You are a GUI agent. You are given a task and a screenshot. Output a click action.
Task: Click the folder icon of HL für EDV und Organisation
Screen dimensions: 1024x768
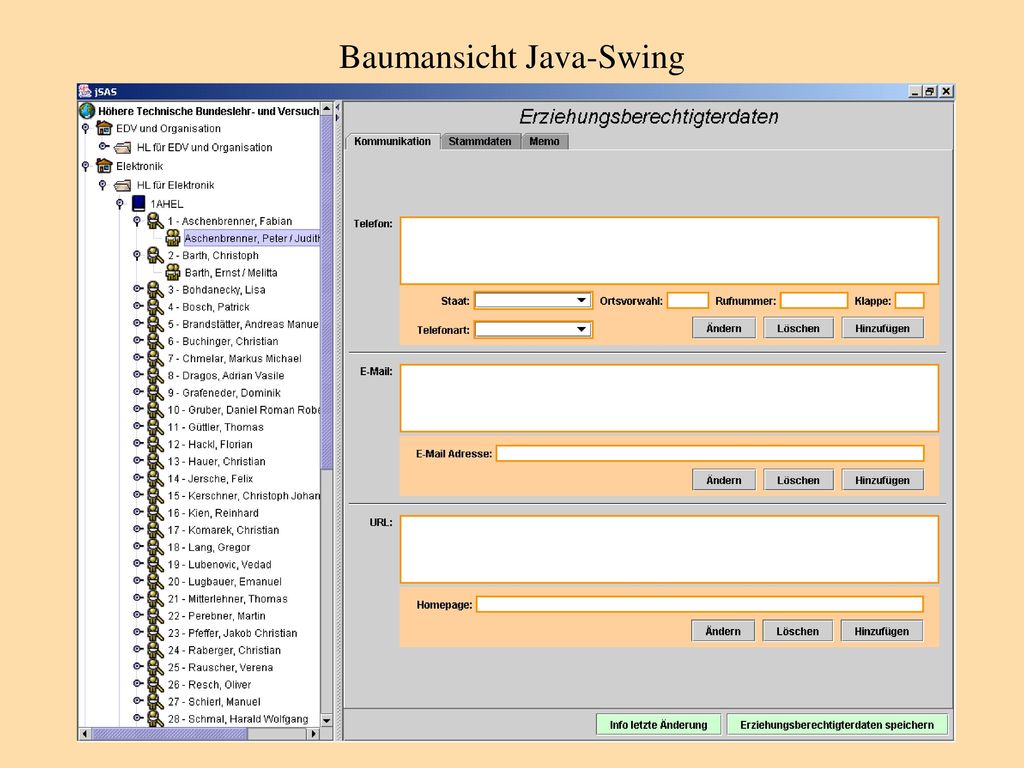123,148
